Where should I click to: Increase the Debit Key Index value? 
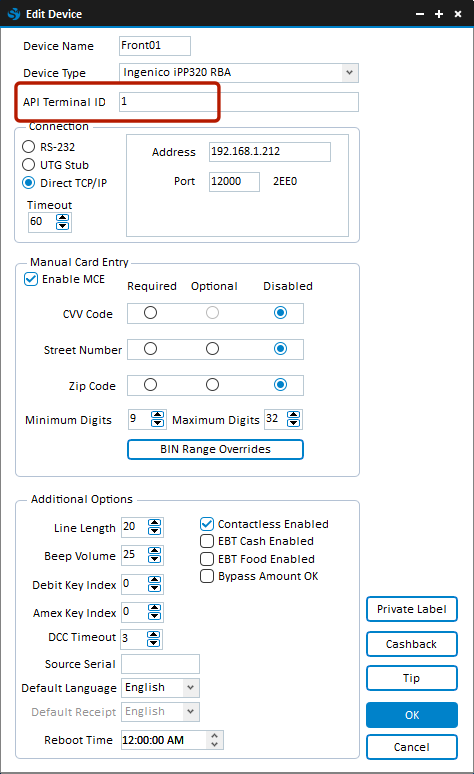[x=155, y=580]
